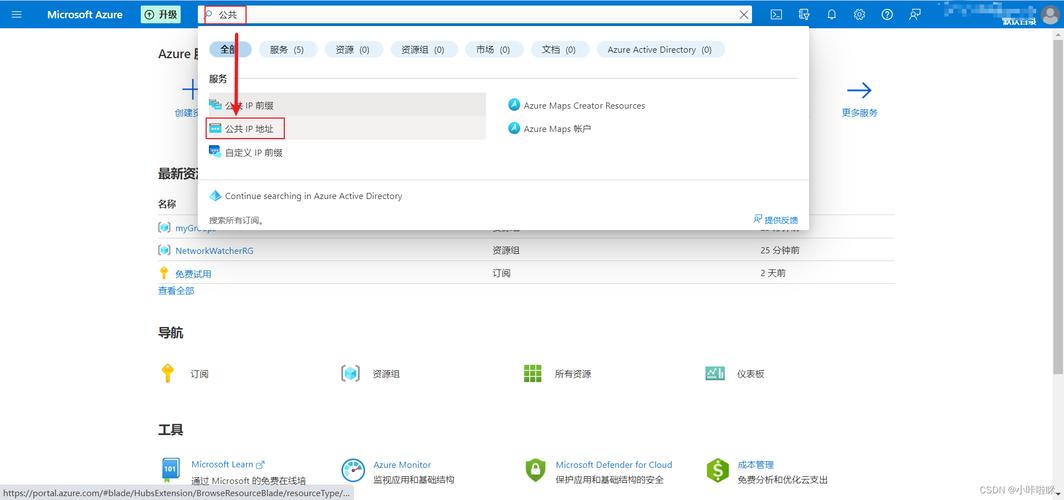The image size is (1064, 500).
Task: Open Microsoft Defender for Cloud link
Action: click(x=613, y=465)
